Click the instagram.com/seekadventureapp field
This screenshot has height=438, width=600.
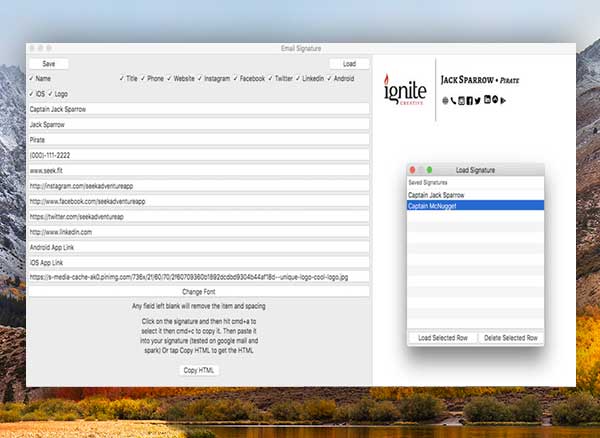[x=199, y=186]
